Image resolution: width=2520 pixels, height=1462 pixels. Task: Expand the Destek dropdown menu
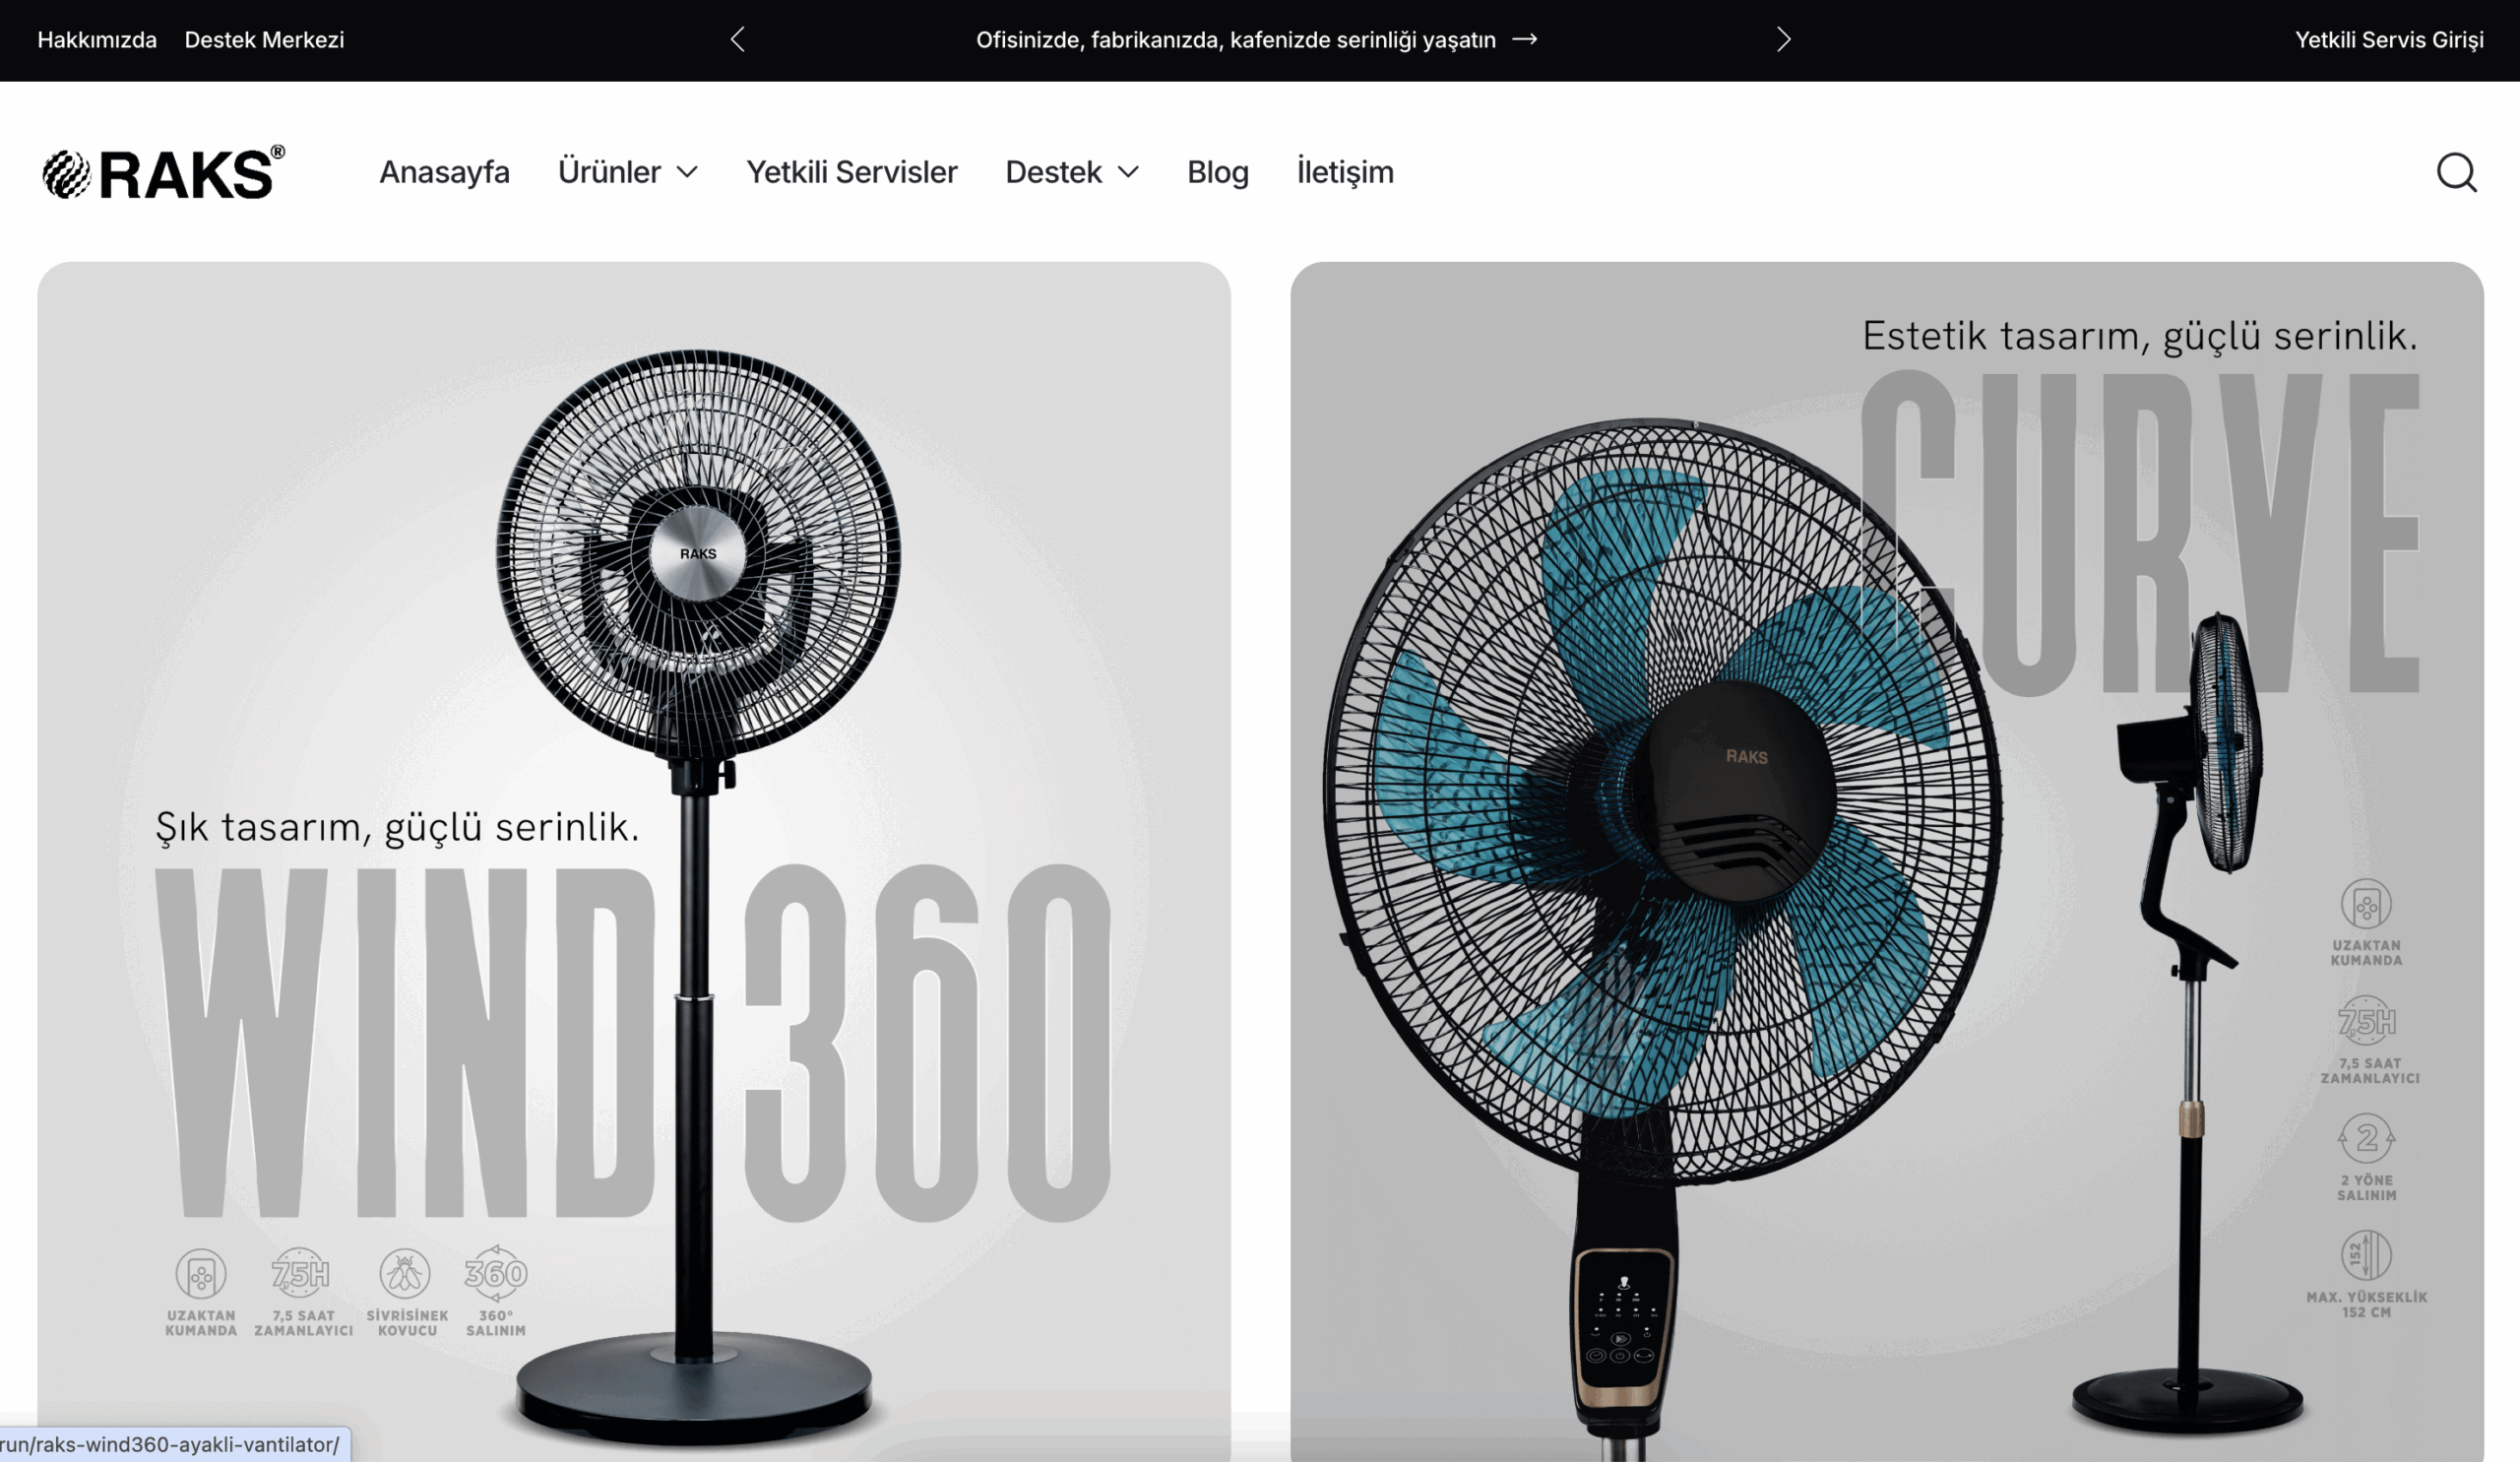point(1072,172)
